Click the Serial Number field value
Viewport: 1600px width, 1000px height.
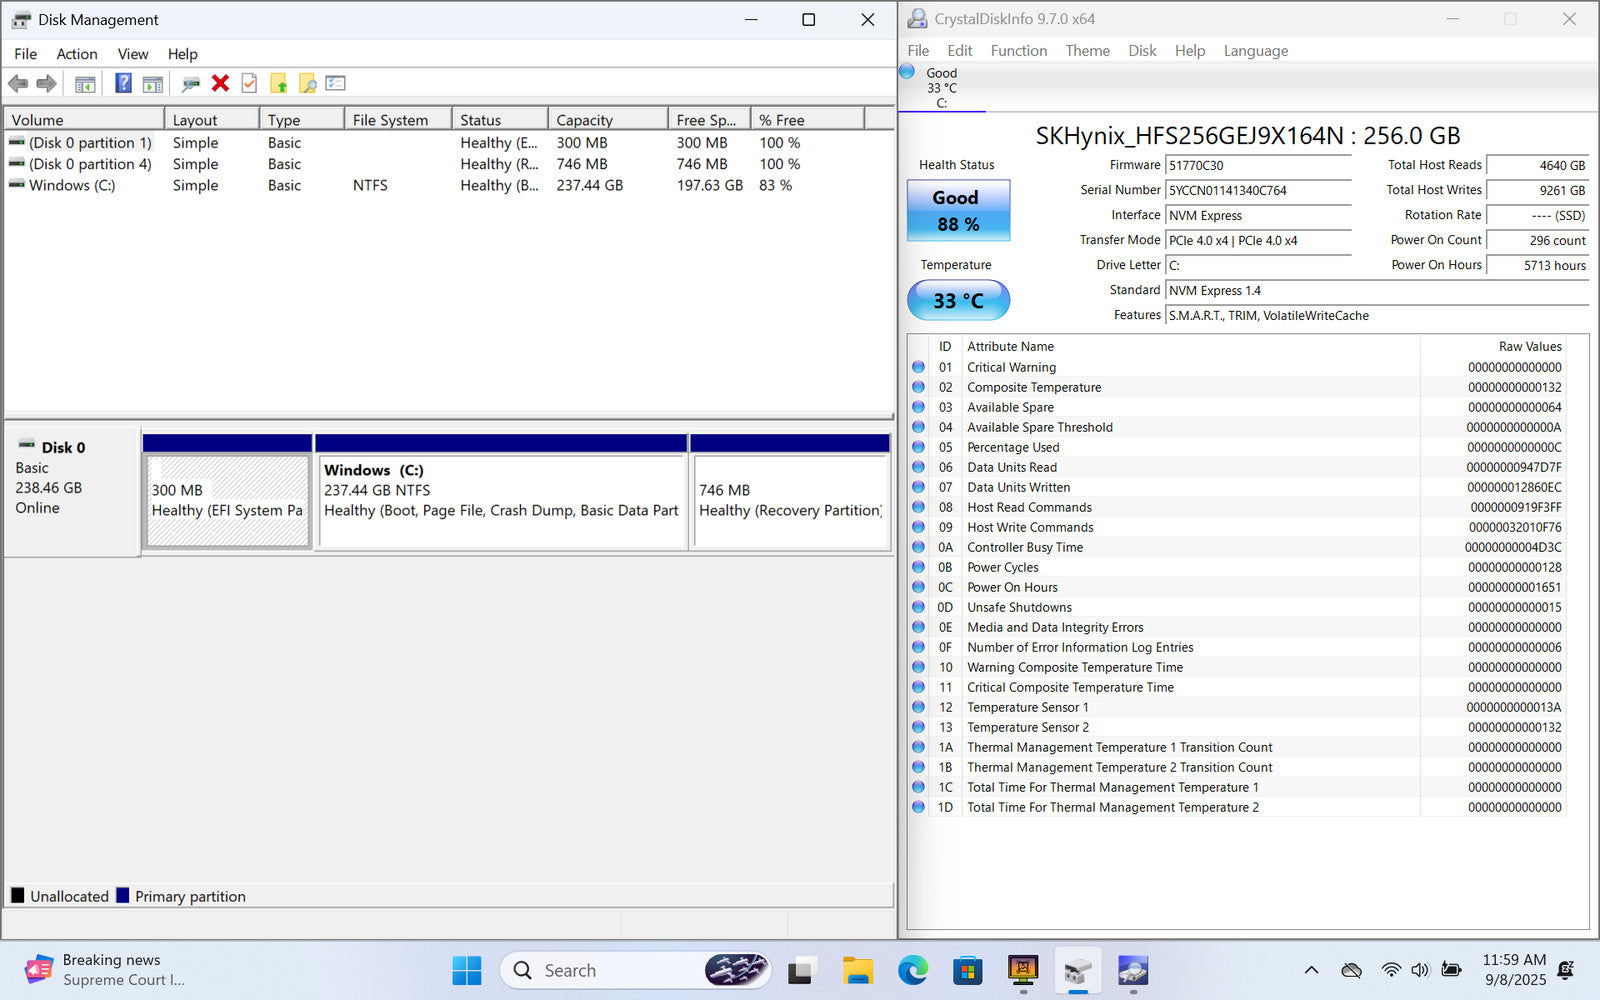(1258, 190)
